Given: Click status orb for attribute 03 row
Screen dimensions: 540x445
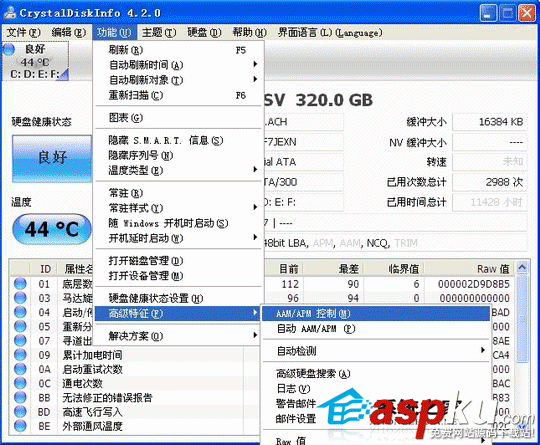Looking at the screenshot, I should point(20,298).
